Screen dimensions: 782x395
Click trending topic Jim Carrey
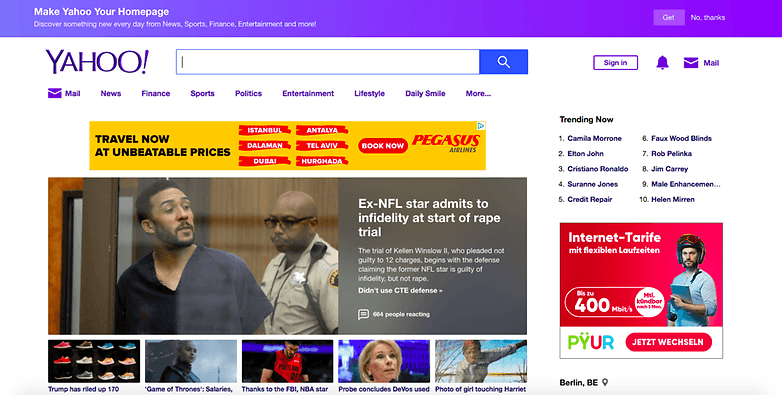[669, 169]
